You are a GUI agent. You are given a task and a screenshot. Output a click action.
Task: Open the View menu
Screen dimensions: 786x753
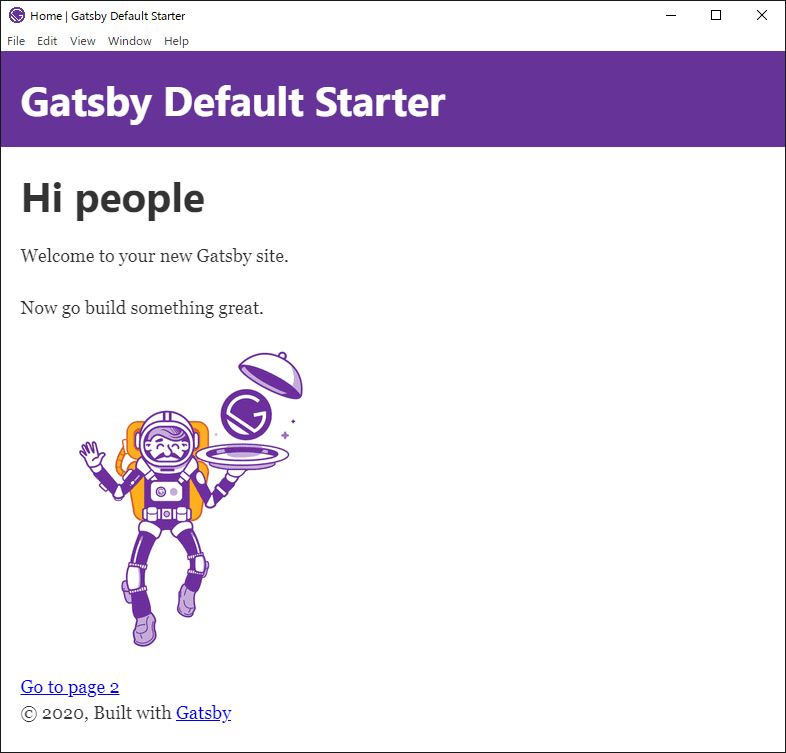[83, 41]
